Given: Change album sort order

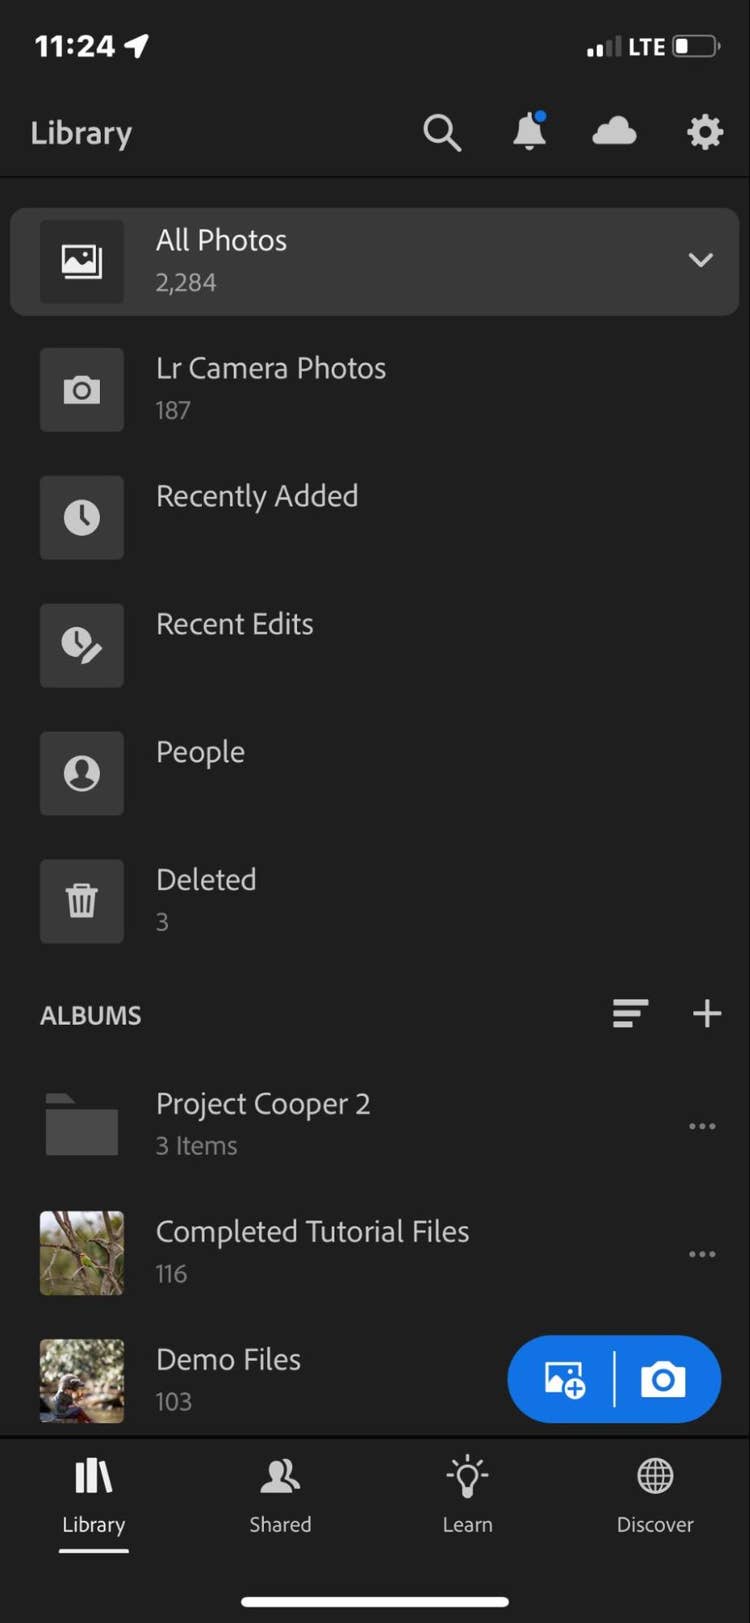Looking at the screenshot, I should pyautogui.click(x=630, y=1014).
